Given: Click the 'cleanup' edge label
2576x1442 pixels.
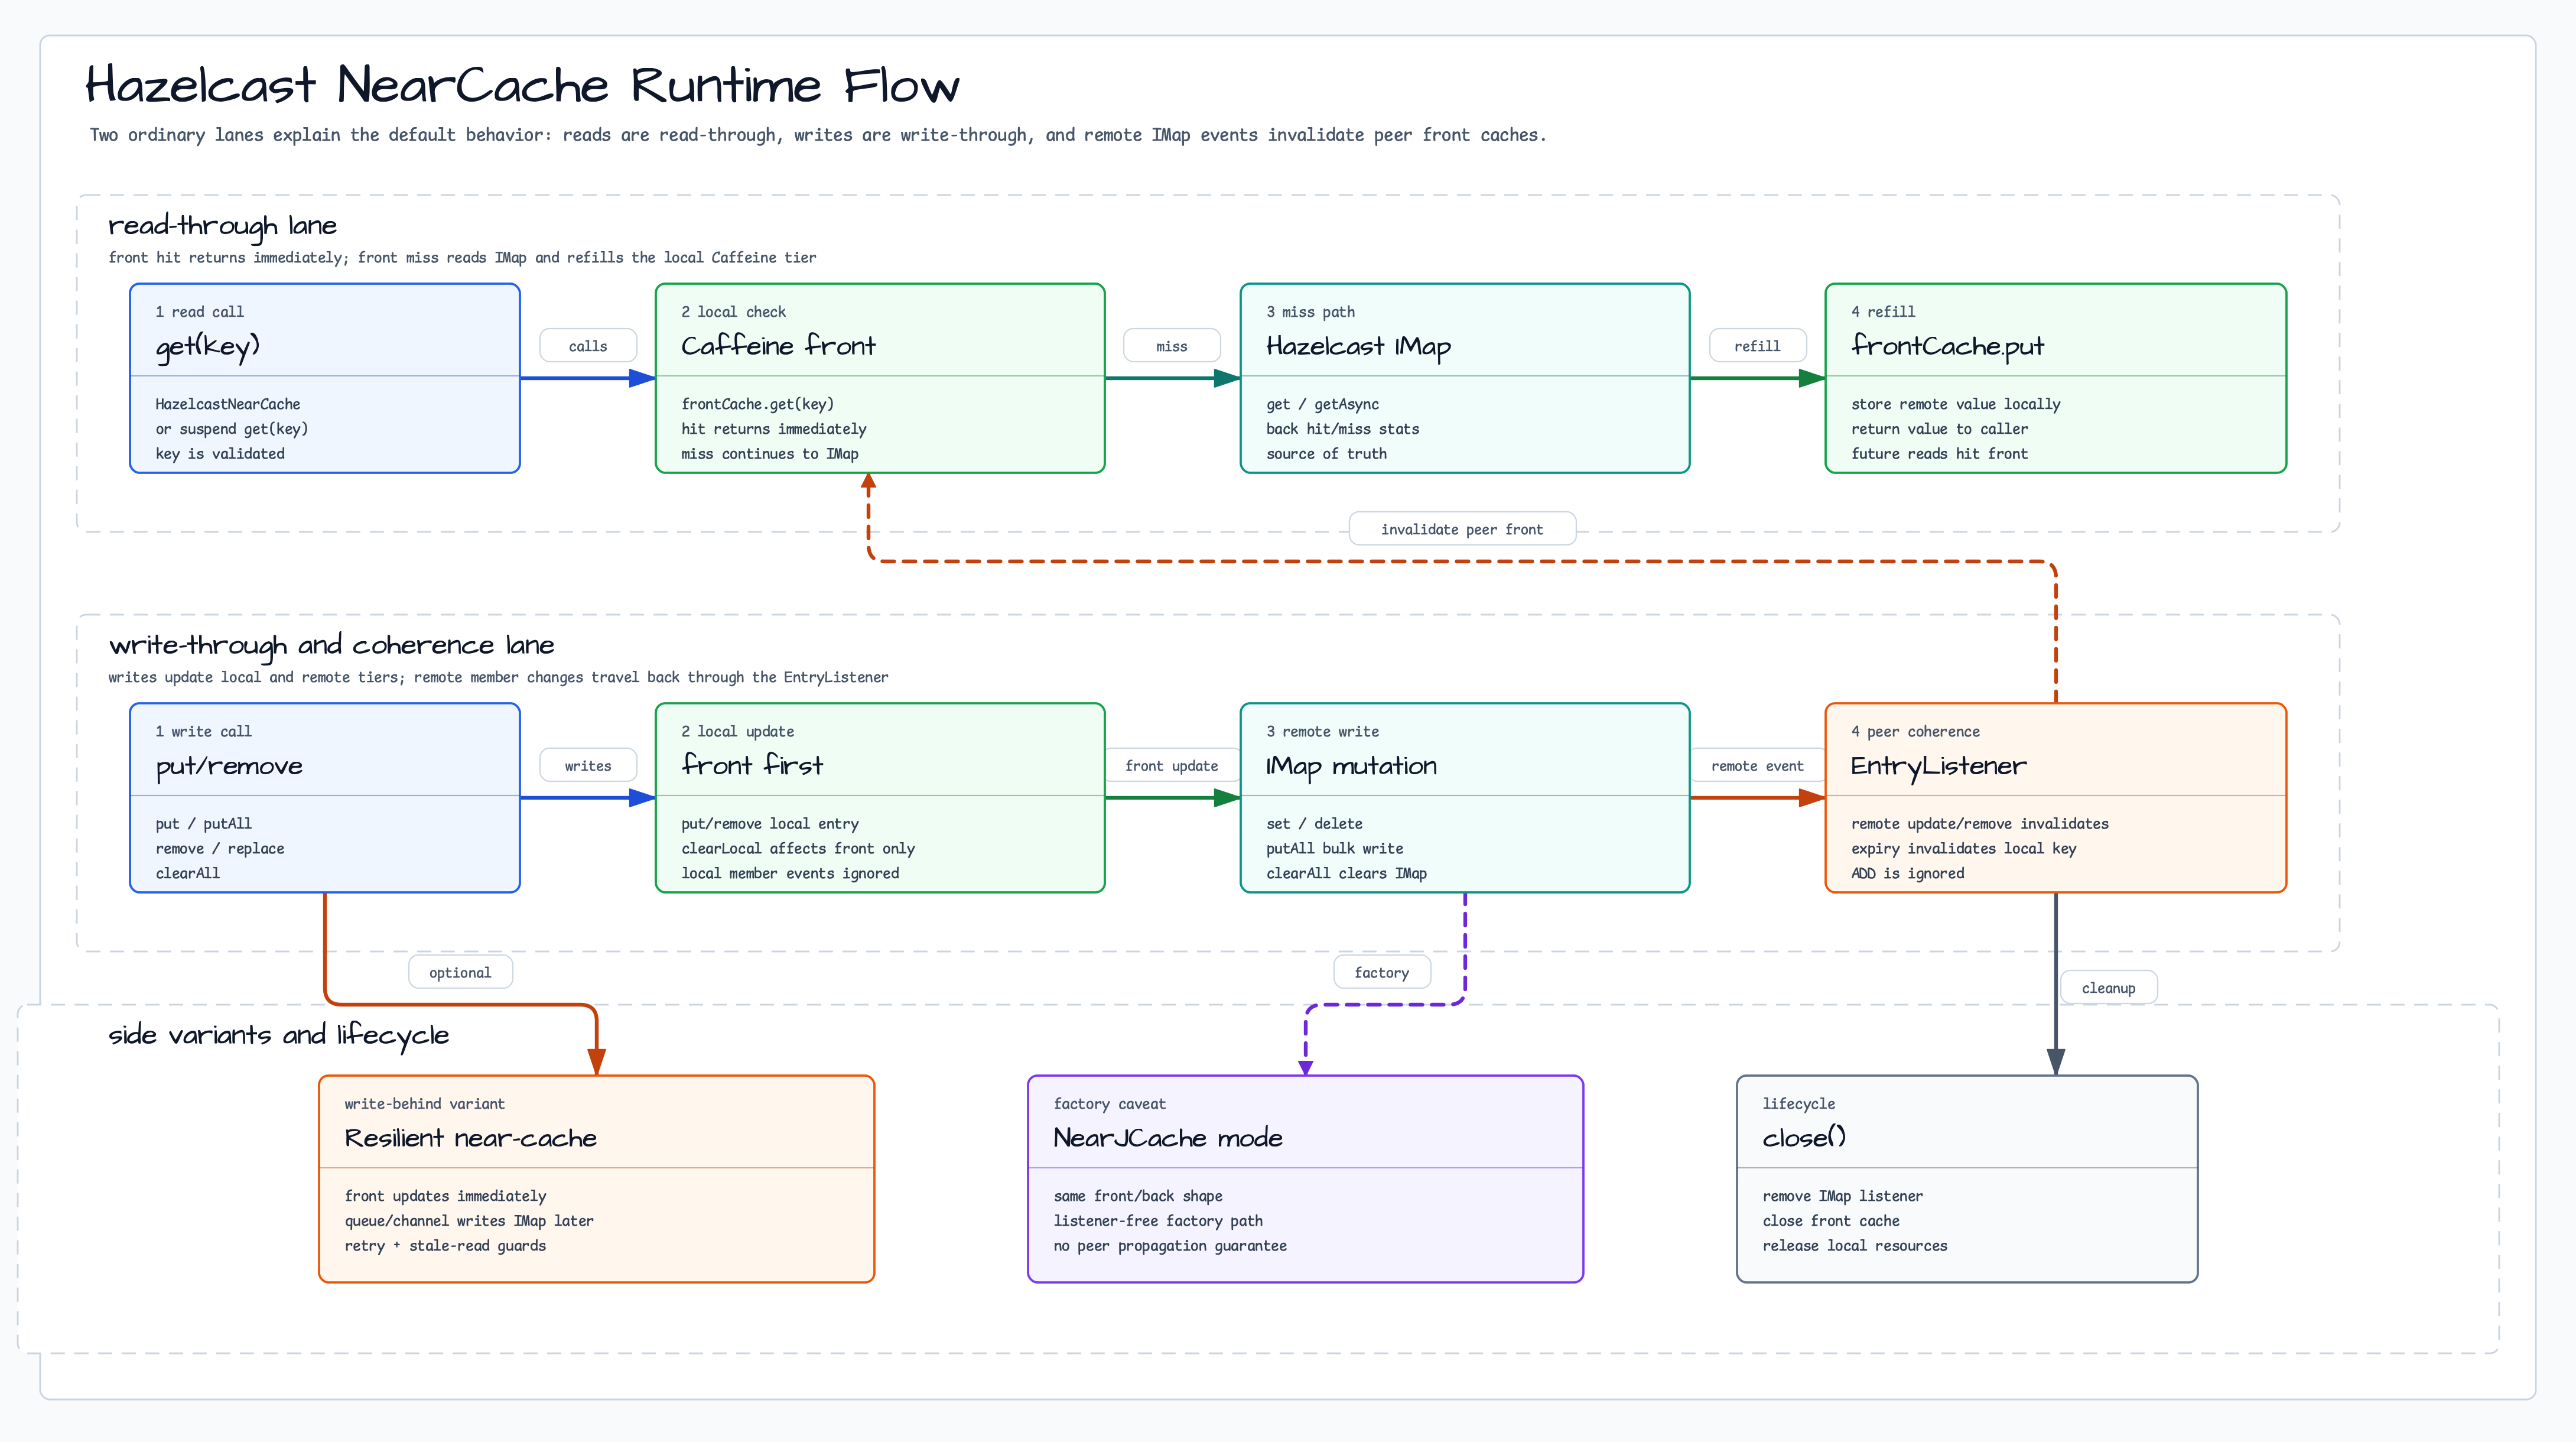Looking at the screenshot, I should tap(2109, 988).
